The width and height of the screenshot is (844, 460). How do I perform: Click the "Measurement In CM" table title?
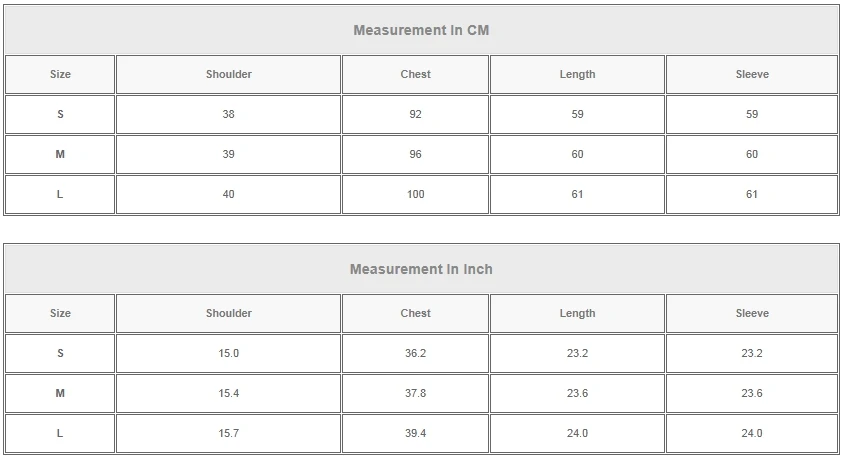click(421, 30)
